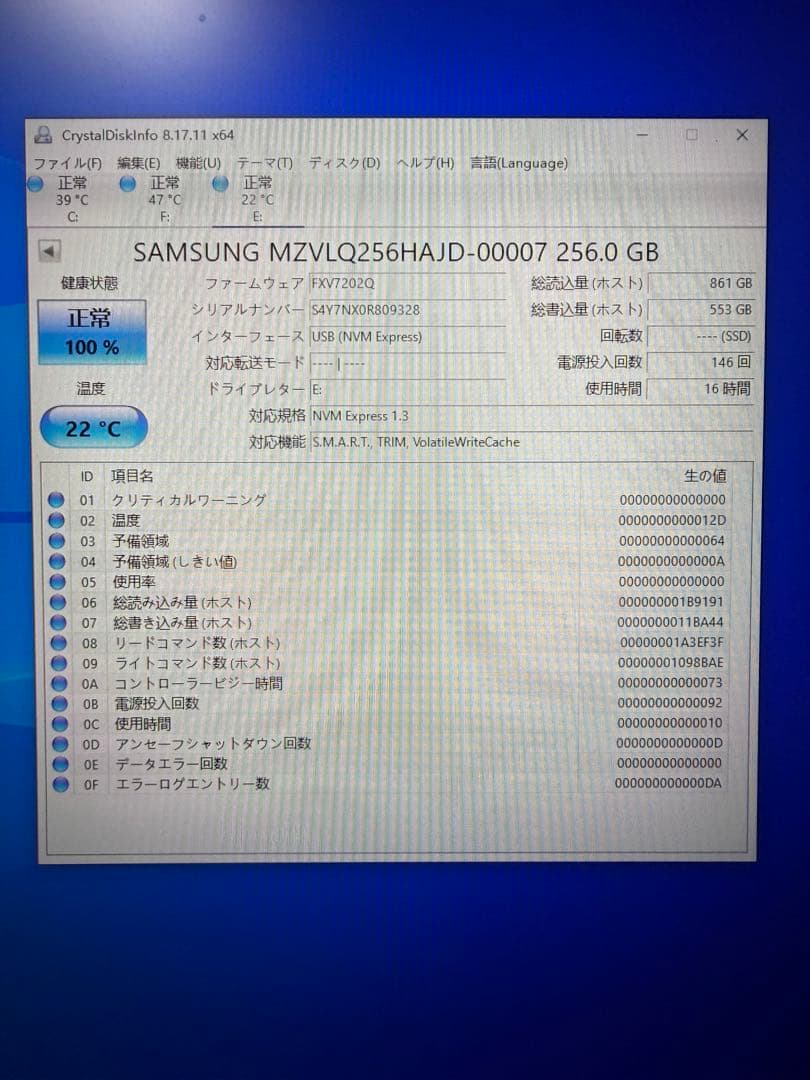Select raw value 0000000000012D for temperature

(x=672, y=521)
